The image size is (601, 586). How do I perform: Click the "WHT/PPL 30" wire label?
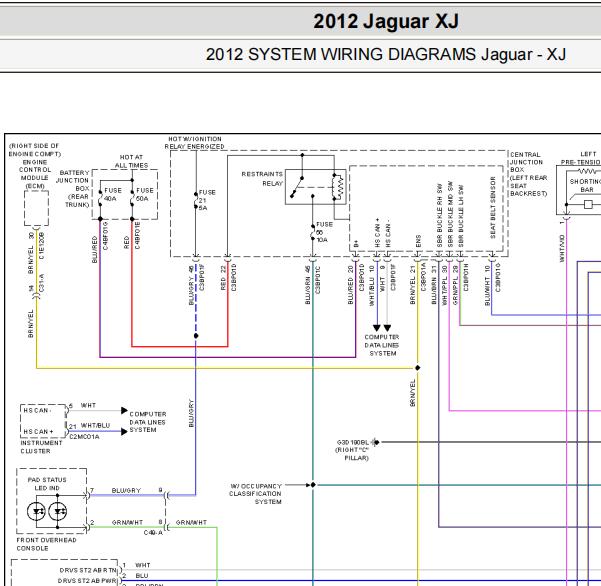click(445, 286)
